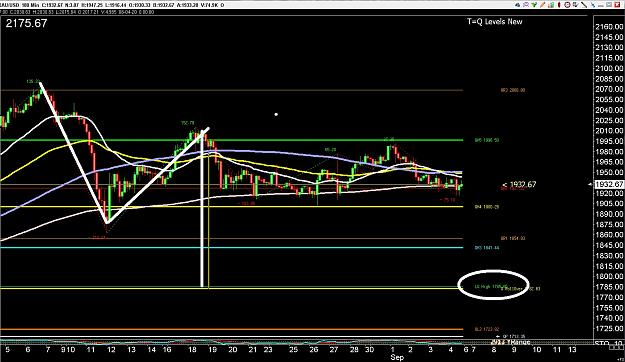Image resolution: width=625 pixels, height=362 pixels.
Task: Click the cyan level label near 1841
Action: pos(487,248)
